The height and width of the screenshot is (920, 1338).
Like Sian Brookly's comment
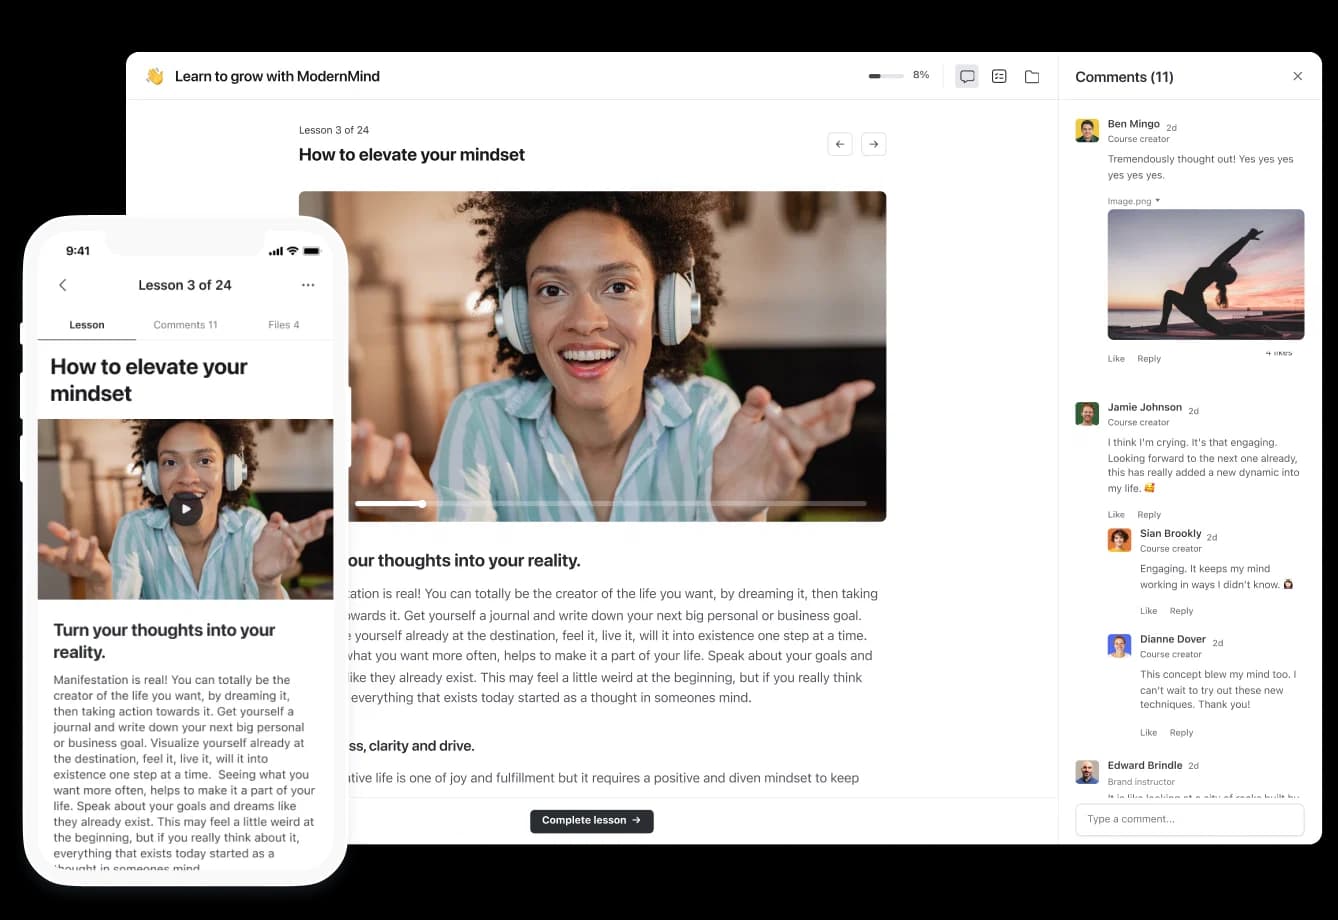(1148, 610)
